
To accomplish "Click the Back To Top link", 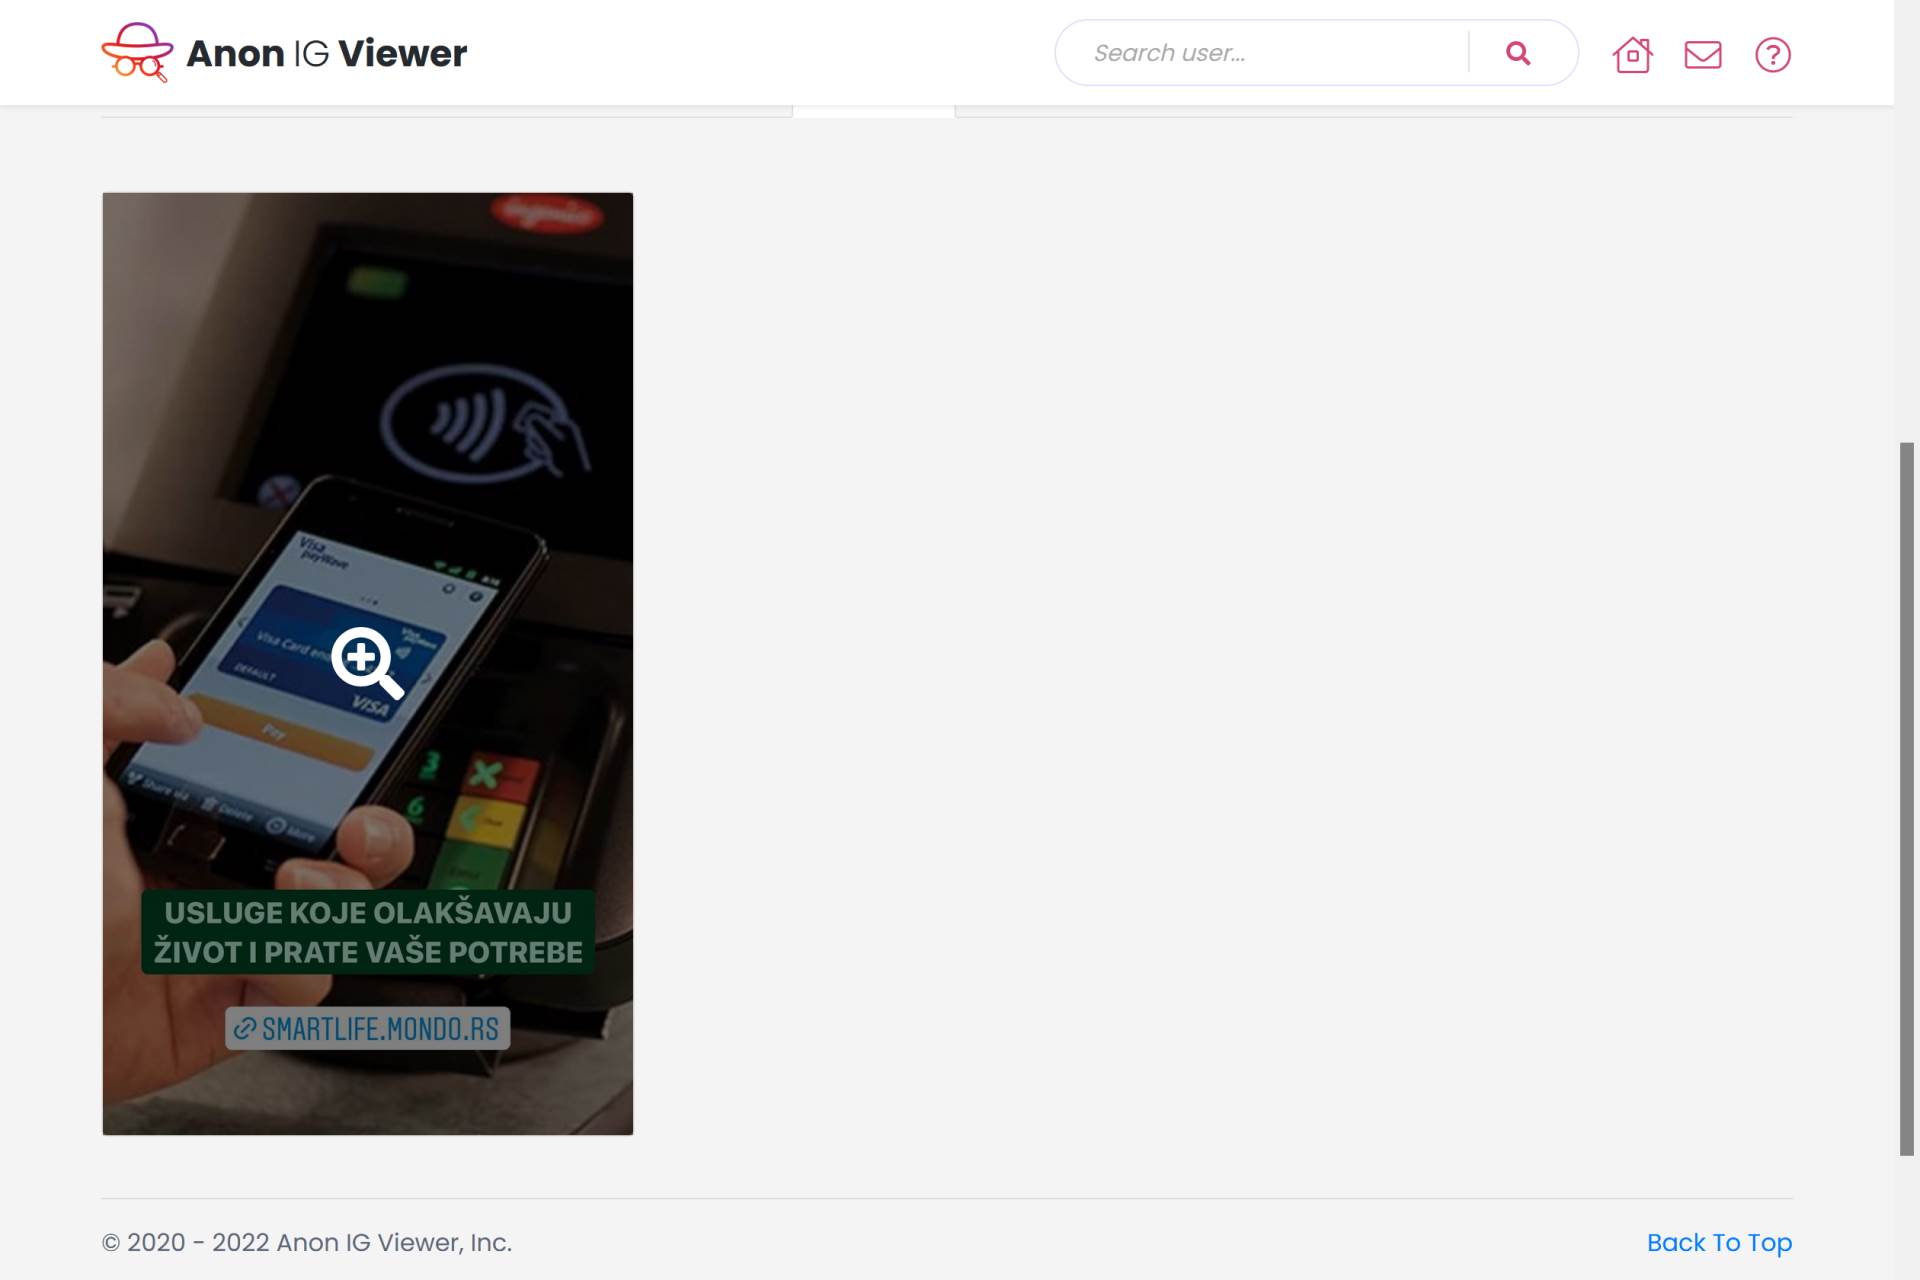I will click(x=1718, y=1242).
